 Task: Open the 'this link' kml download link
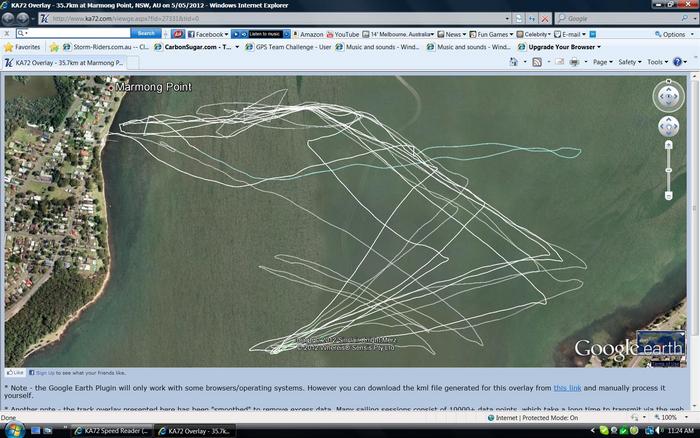(567, 386)
